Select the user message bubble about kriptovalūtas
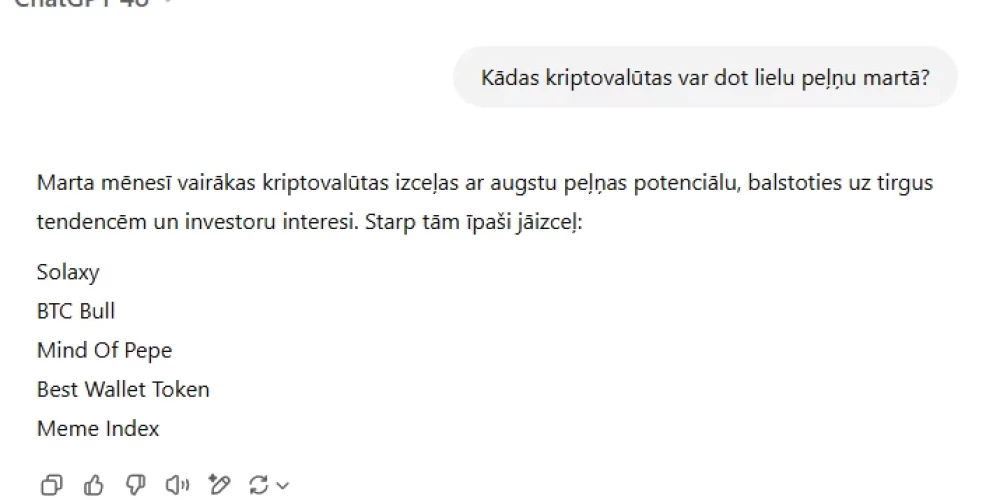Image resolution: width=1000 pixels, height=500 pixels. [x=705, y=78]
